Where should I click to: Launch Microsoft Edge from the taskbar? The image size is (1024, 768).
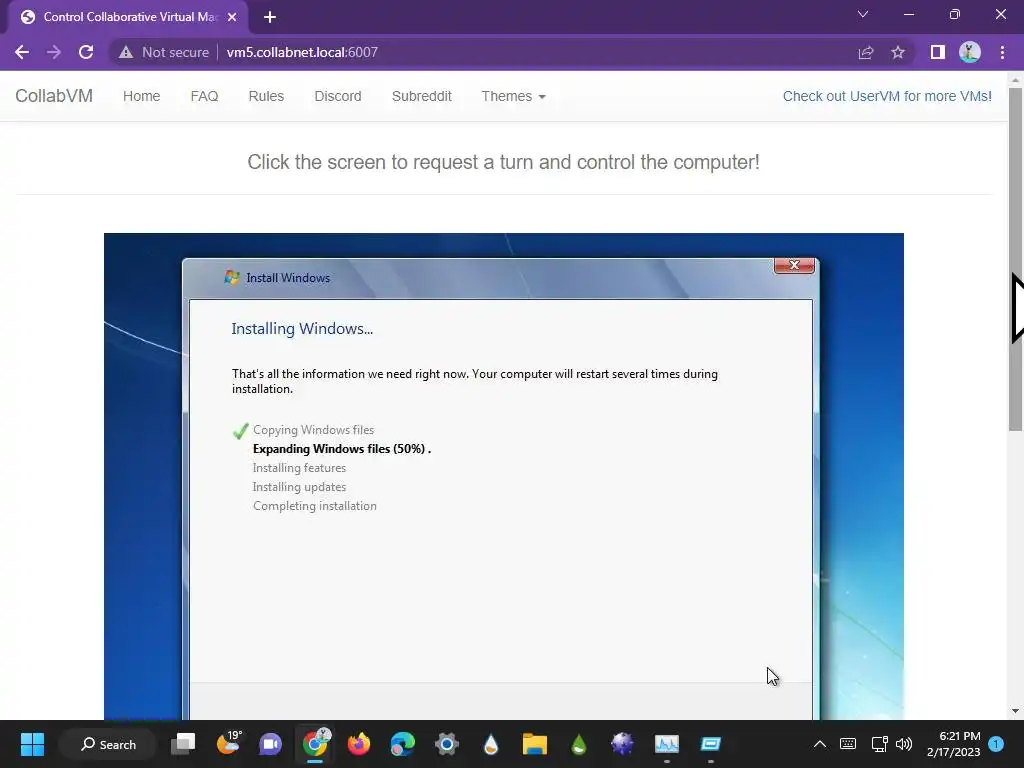pos(402,744)
